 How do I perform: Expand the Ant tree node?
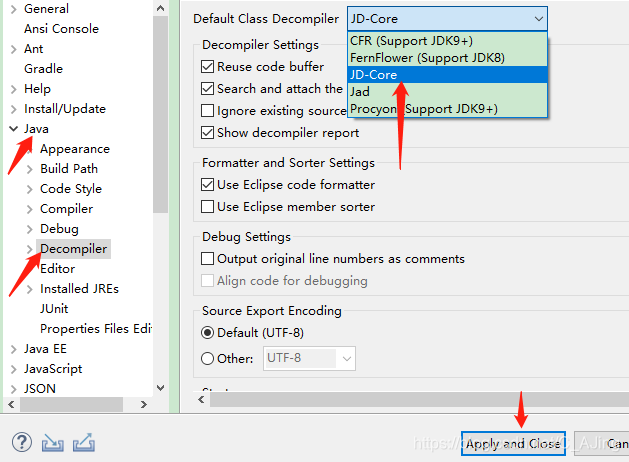[x=14, y=49]
